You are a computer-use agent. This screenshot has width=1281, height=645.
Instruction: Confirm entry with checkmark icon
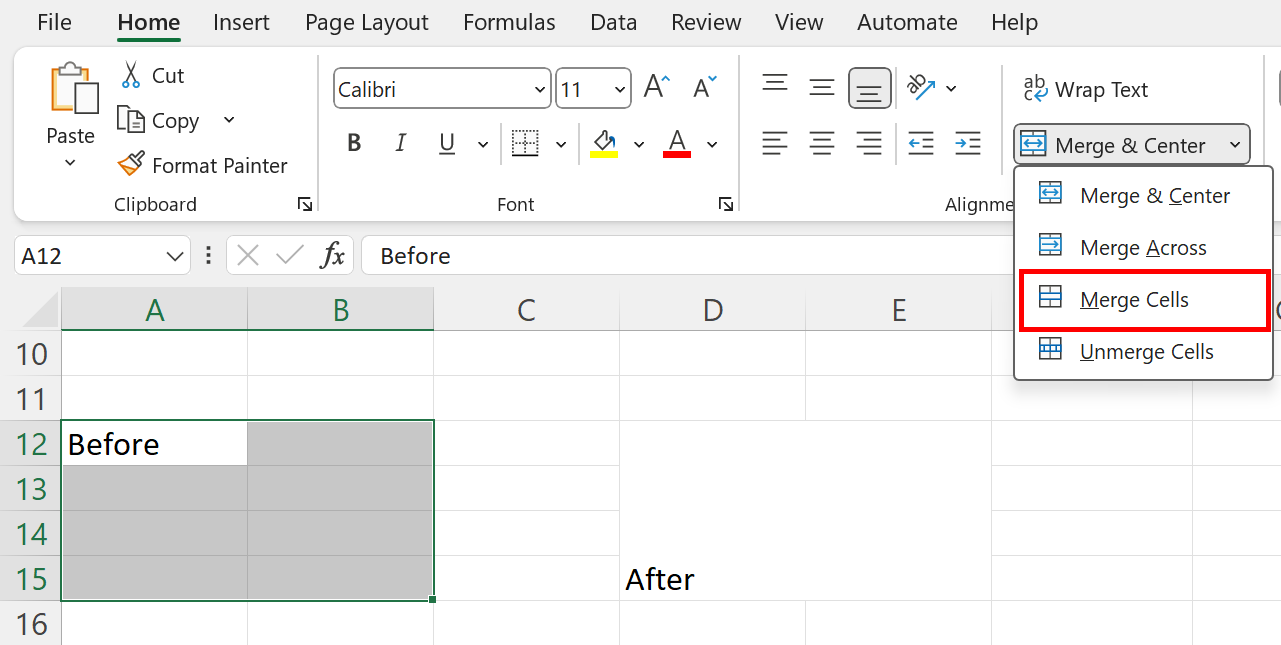click(x=290, y=255)
